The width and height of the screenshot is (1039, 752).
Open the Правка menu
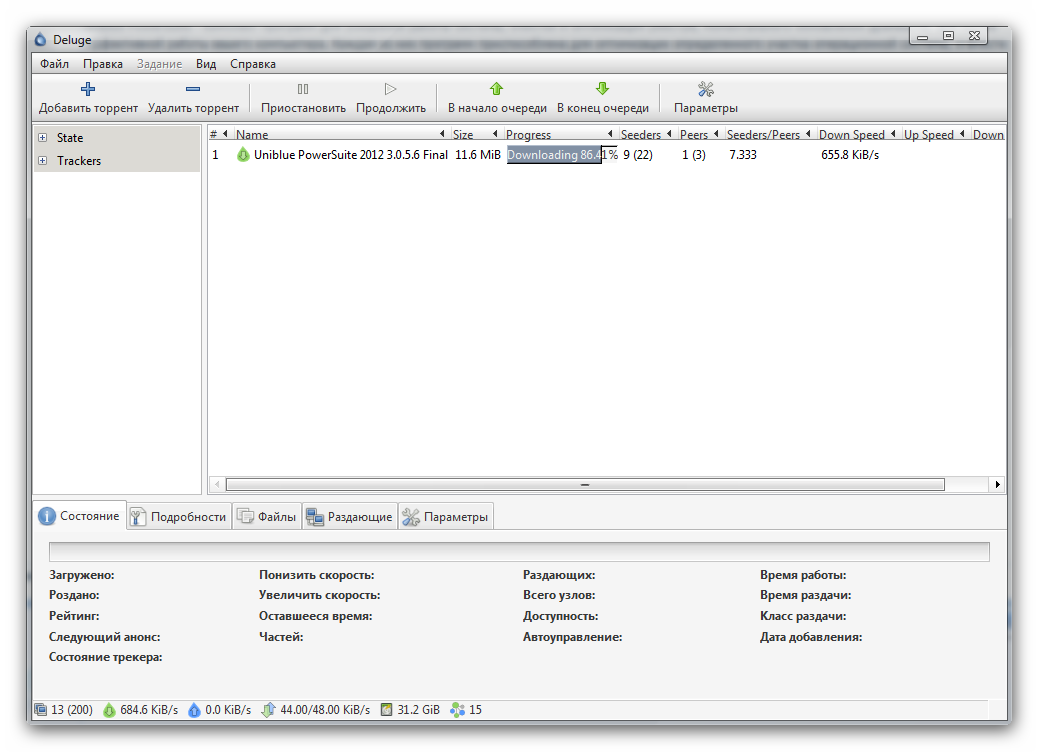click(103, 64)
